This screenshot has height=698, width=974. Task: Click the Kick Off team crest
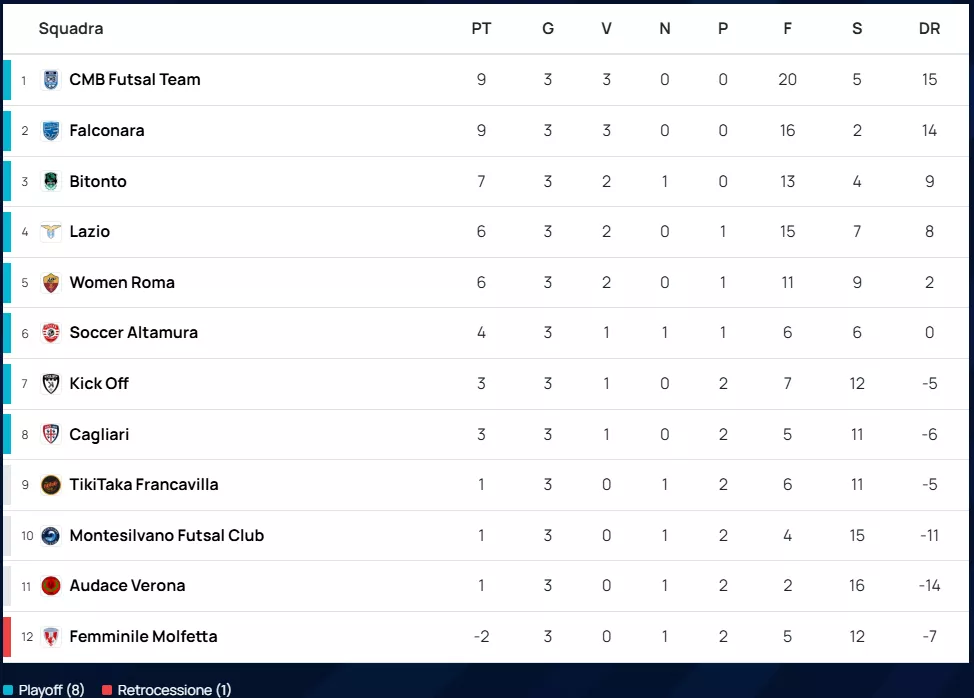pyautogui.click(x=51, y=384)
